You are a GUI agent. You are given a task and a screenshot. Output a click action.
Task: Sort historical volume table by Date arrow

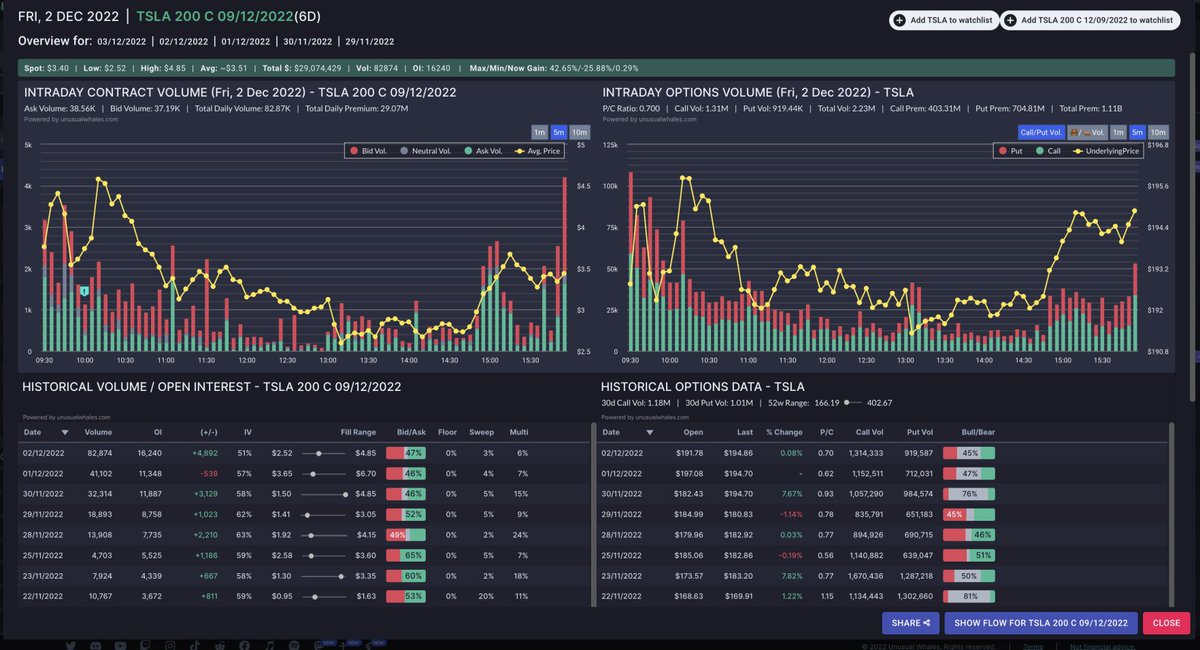(x=65, y=433)
